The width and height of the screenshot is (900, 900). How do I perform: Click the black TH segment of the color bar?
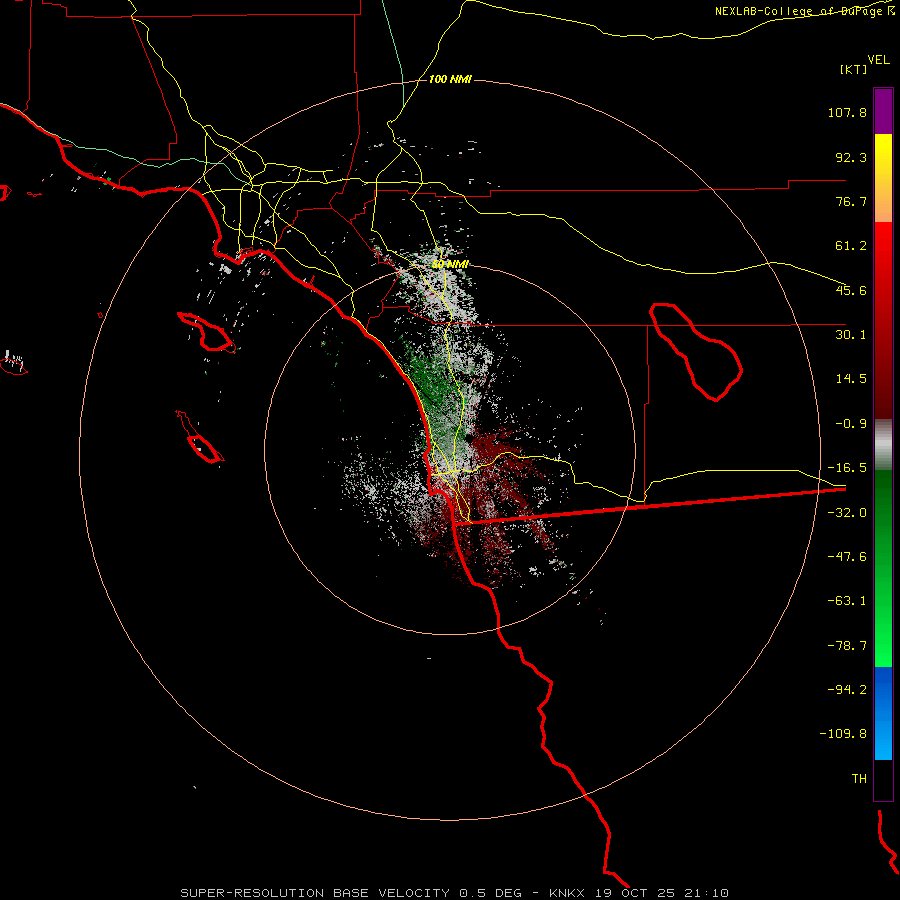click(x=883, y=780)
